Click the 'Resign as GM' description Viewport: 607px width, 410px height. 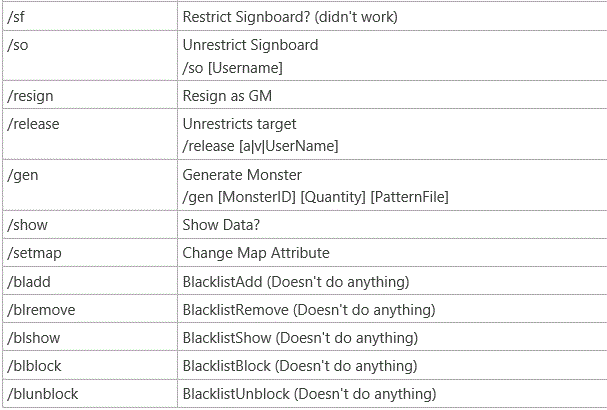click(x=227, y=96)
